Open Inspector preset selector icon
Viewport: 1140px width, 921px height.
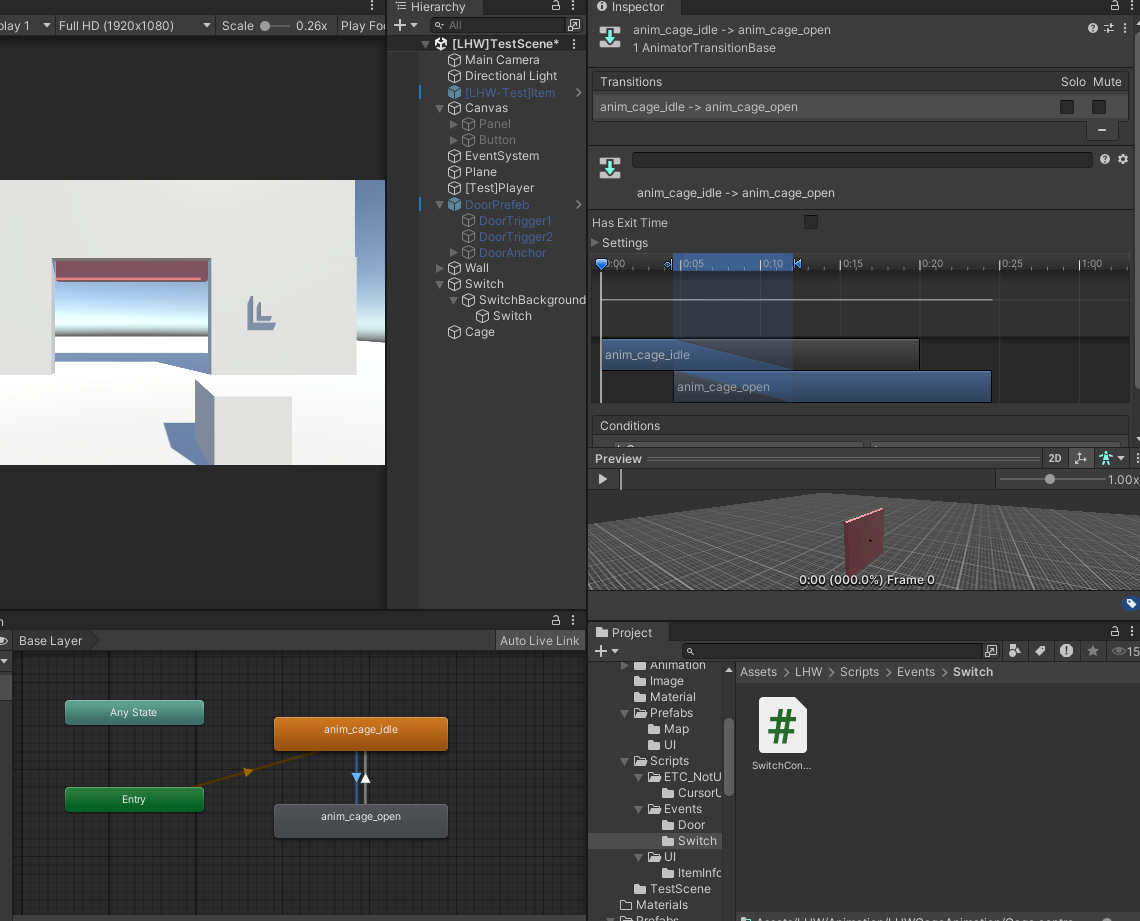click(x=1109, y=29)
